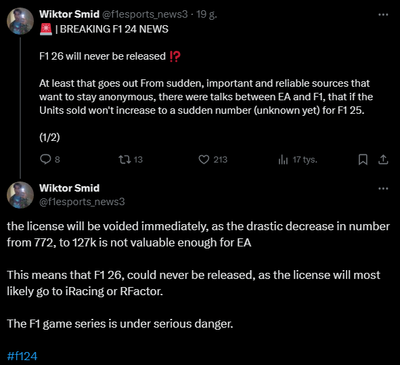Click the red siren emoji before BREAKING
Image resolution: width=400 pixels, height=365 pixels.
[x=46, y=29]
